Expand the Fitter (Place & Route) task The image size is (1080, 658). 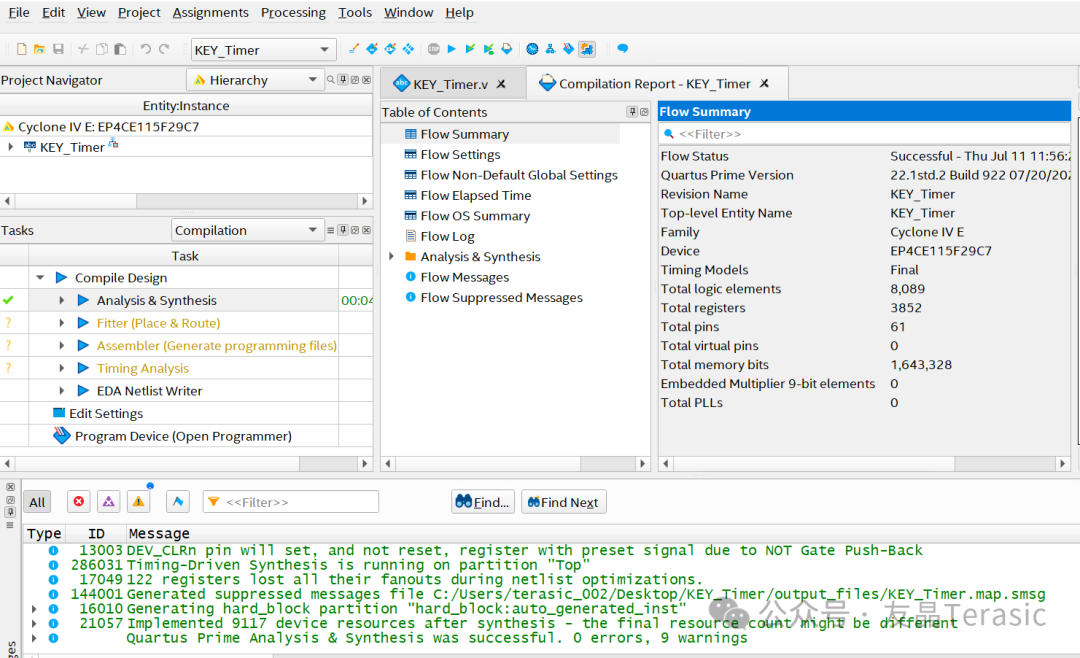tap(61, 322)
